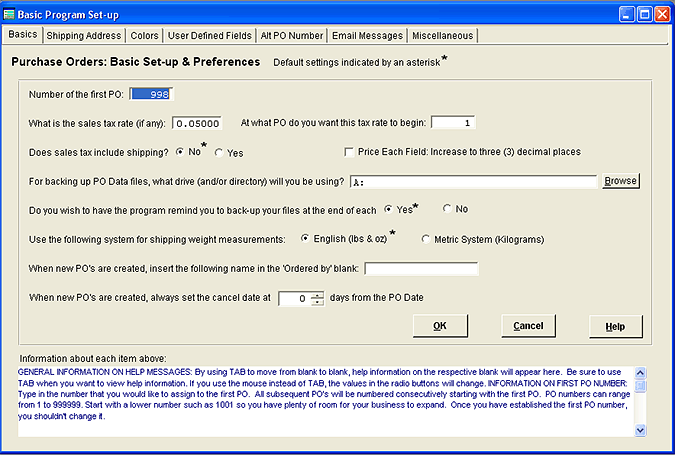Open the User Defined Fields tab

[x=210, y=35]
